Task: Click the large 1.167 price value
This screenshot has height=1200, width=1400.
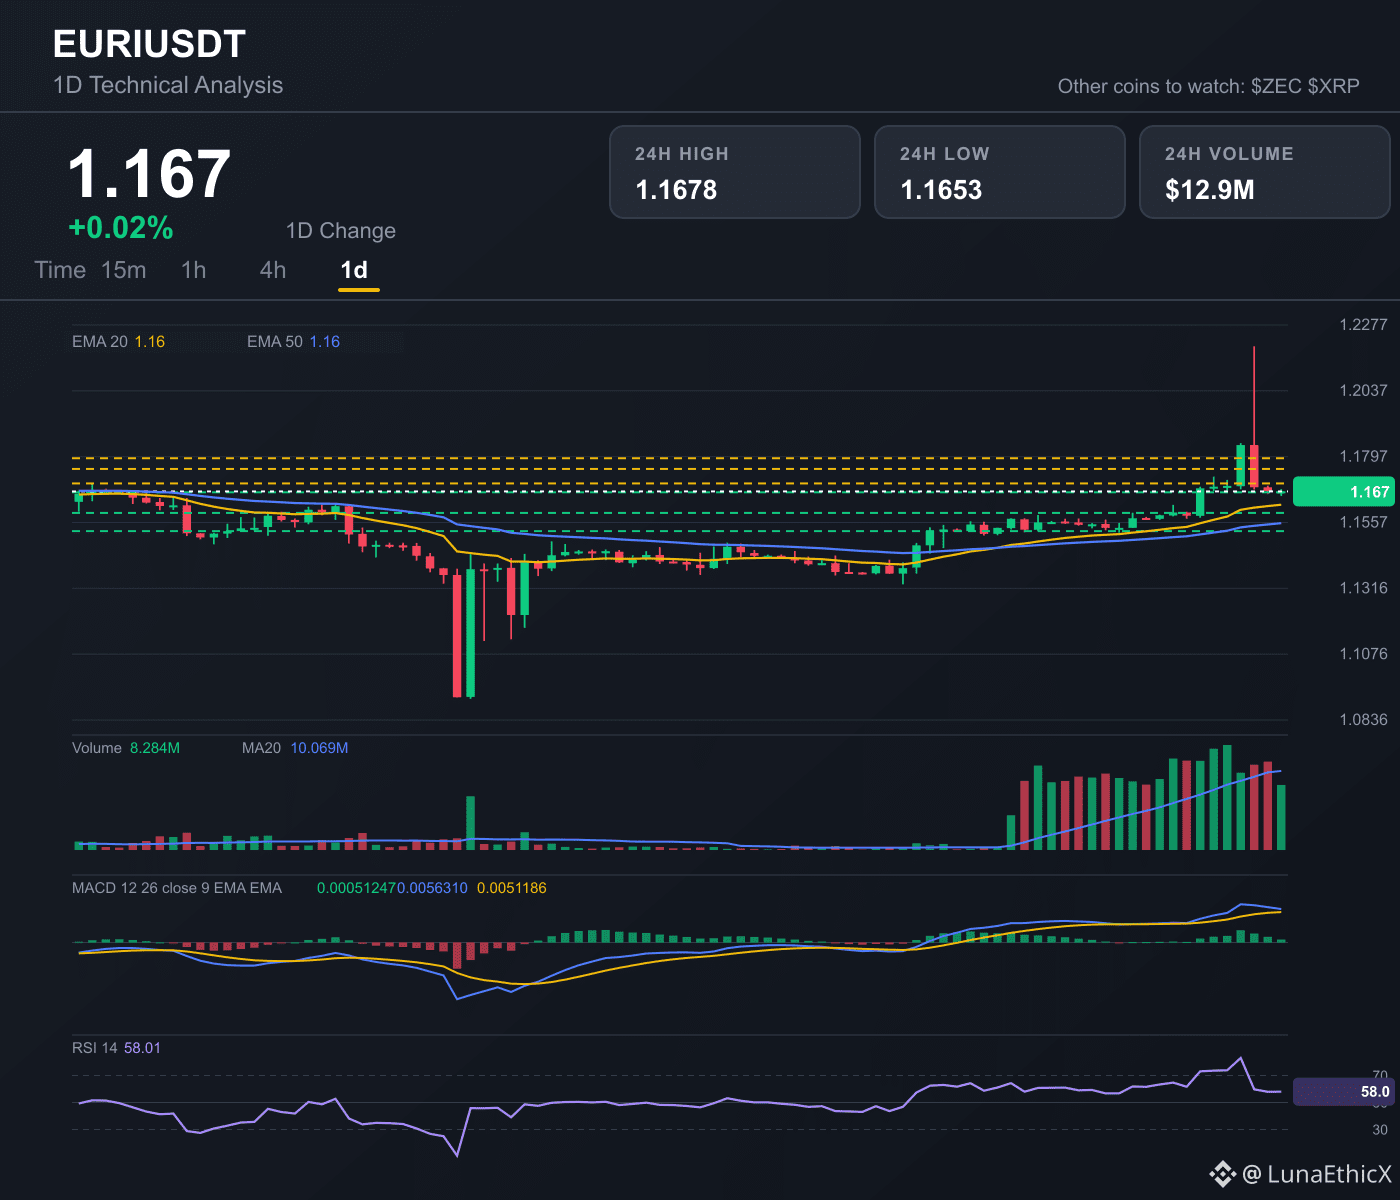Action: point(150,174)
